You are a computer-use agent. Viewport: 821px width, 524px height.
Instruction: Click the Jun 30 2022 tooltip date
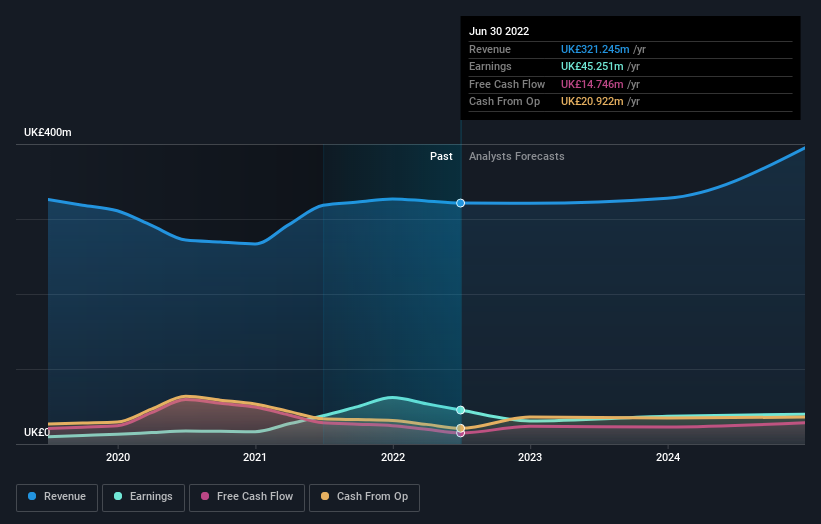pos(499,31)
